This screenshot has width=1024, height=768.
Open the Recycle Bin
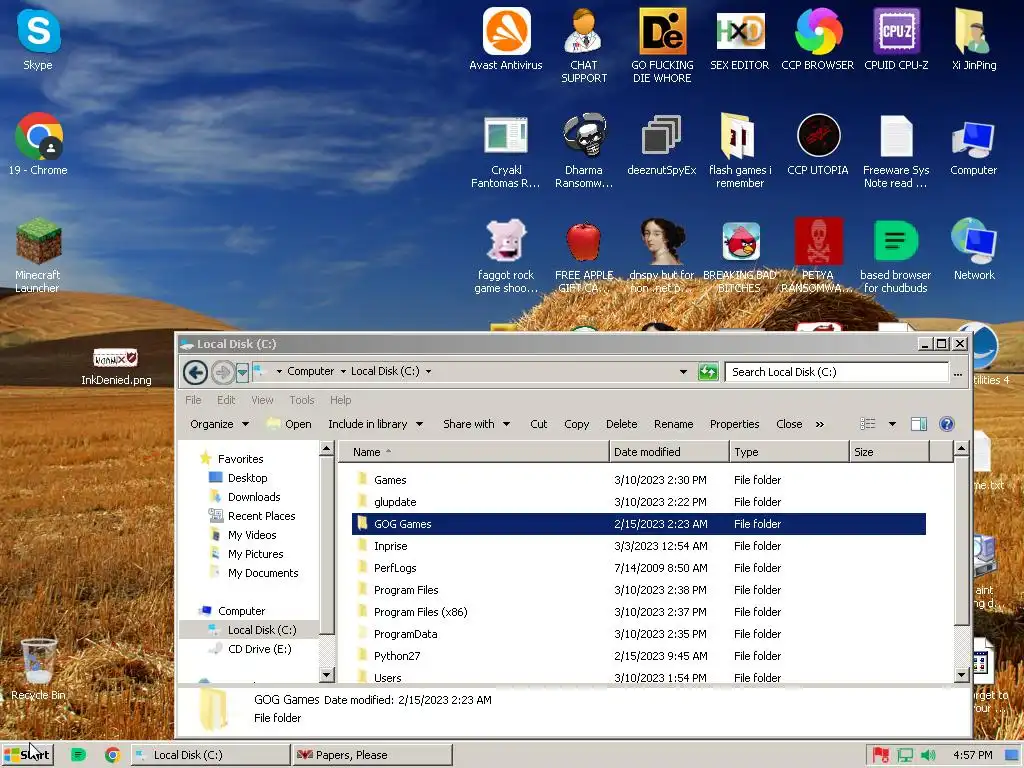click(39, 669)
